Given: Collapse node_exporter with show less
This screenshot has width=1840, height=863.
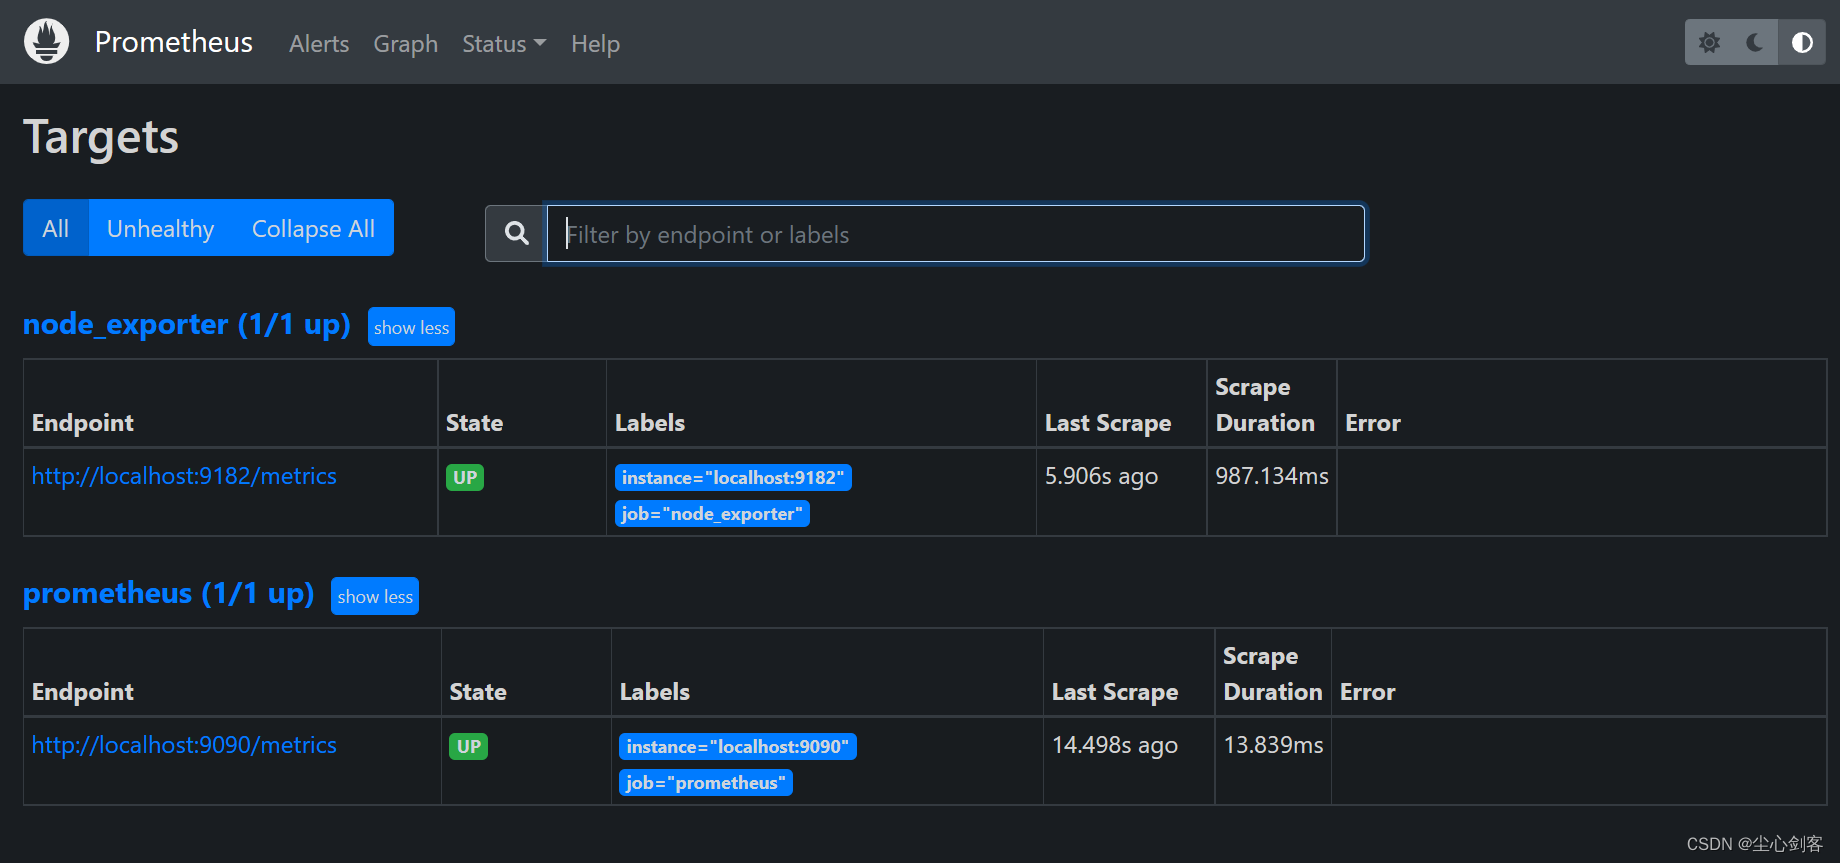Looking at the screenshot, I should click(411, 327).
